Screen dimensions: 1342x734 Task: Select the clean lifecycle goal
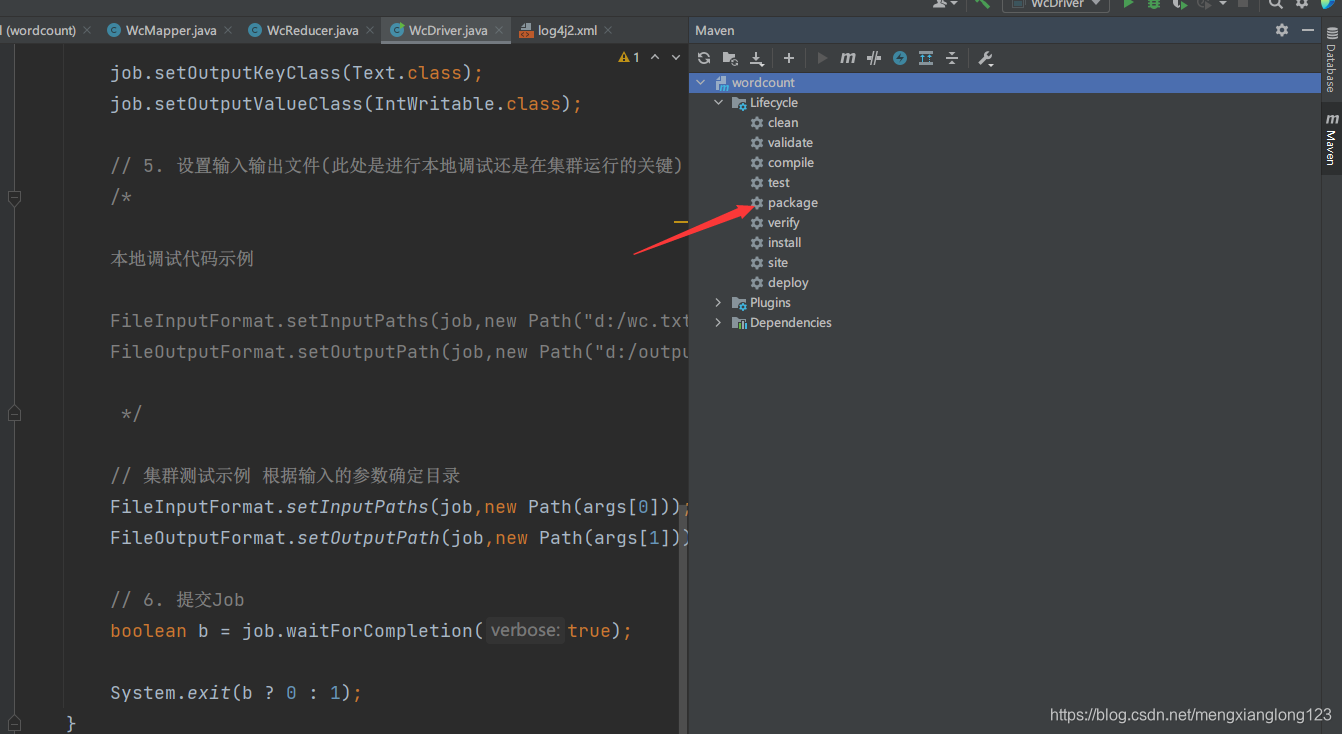783,123
